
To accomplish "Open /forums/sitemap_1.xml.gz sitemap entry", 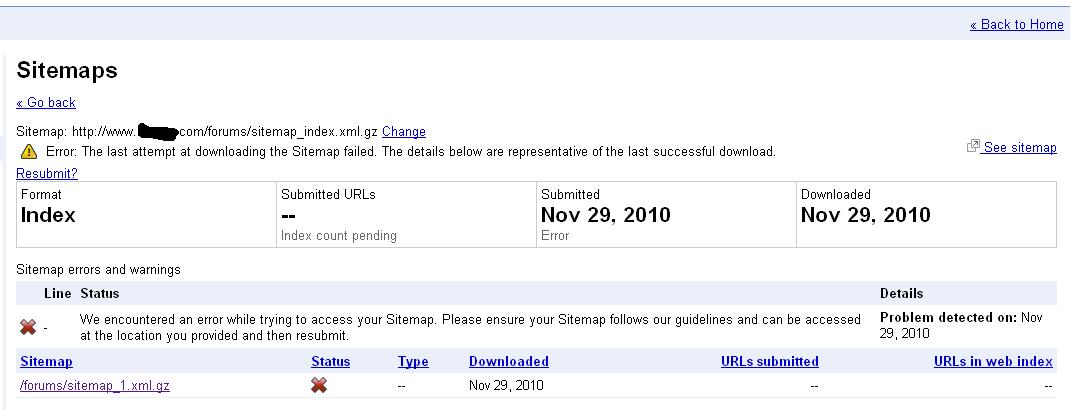I will pyautogui.click(x=95, y=385).
